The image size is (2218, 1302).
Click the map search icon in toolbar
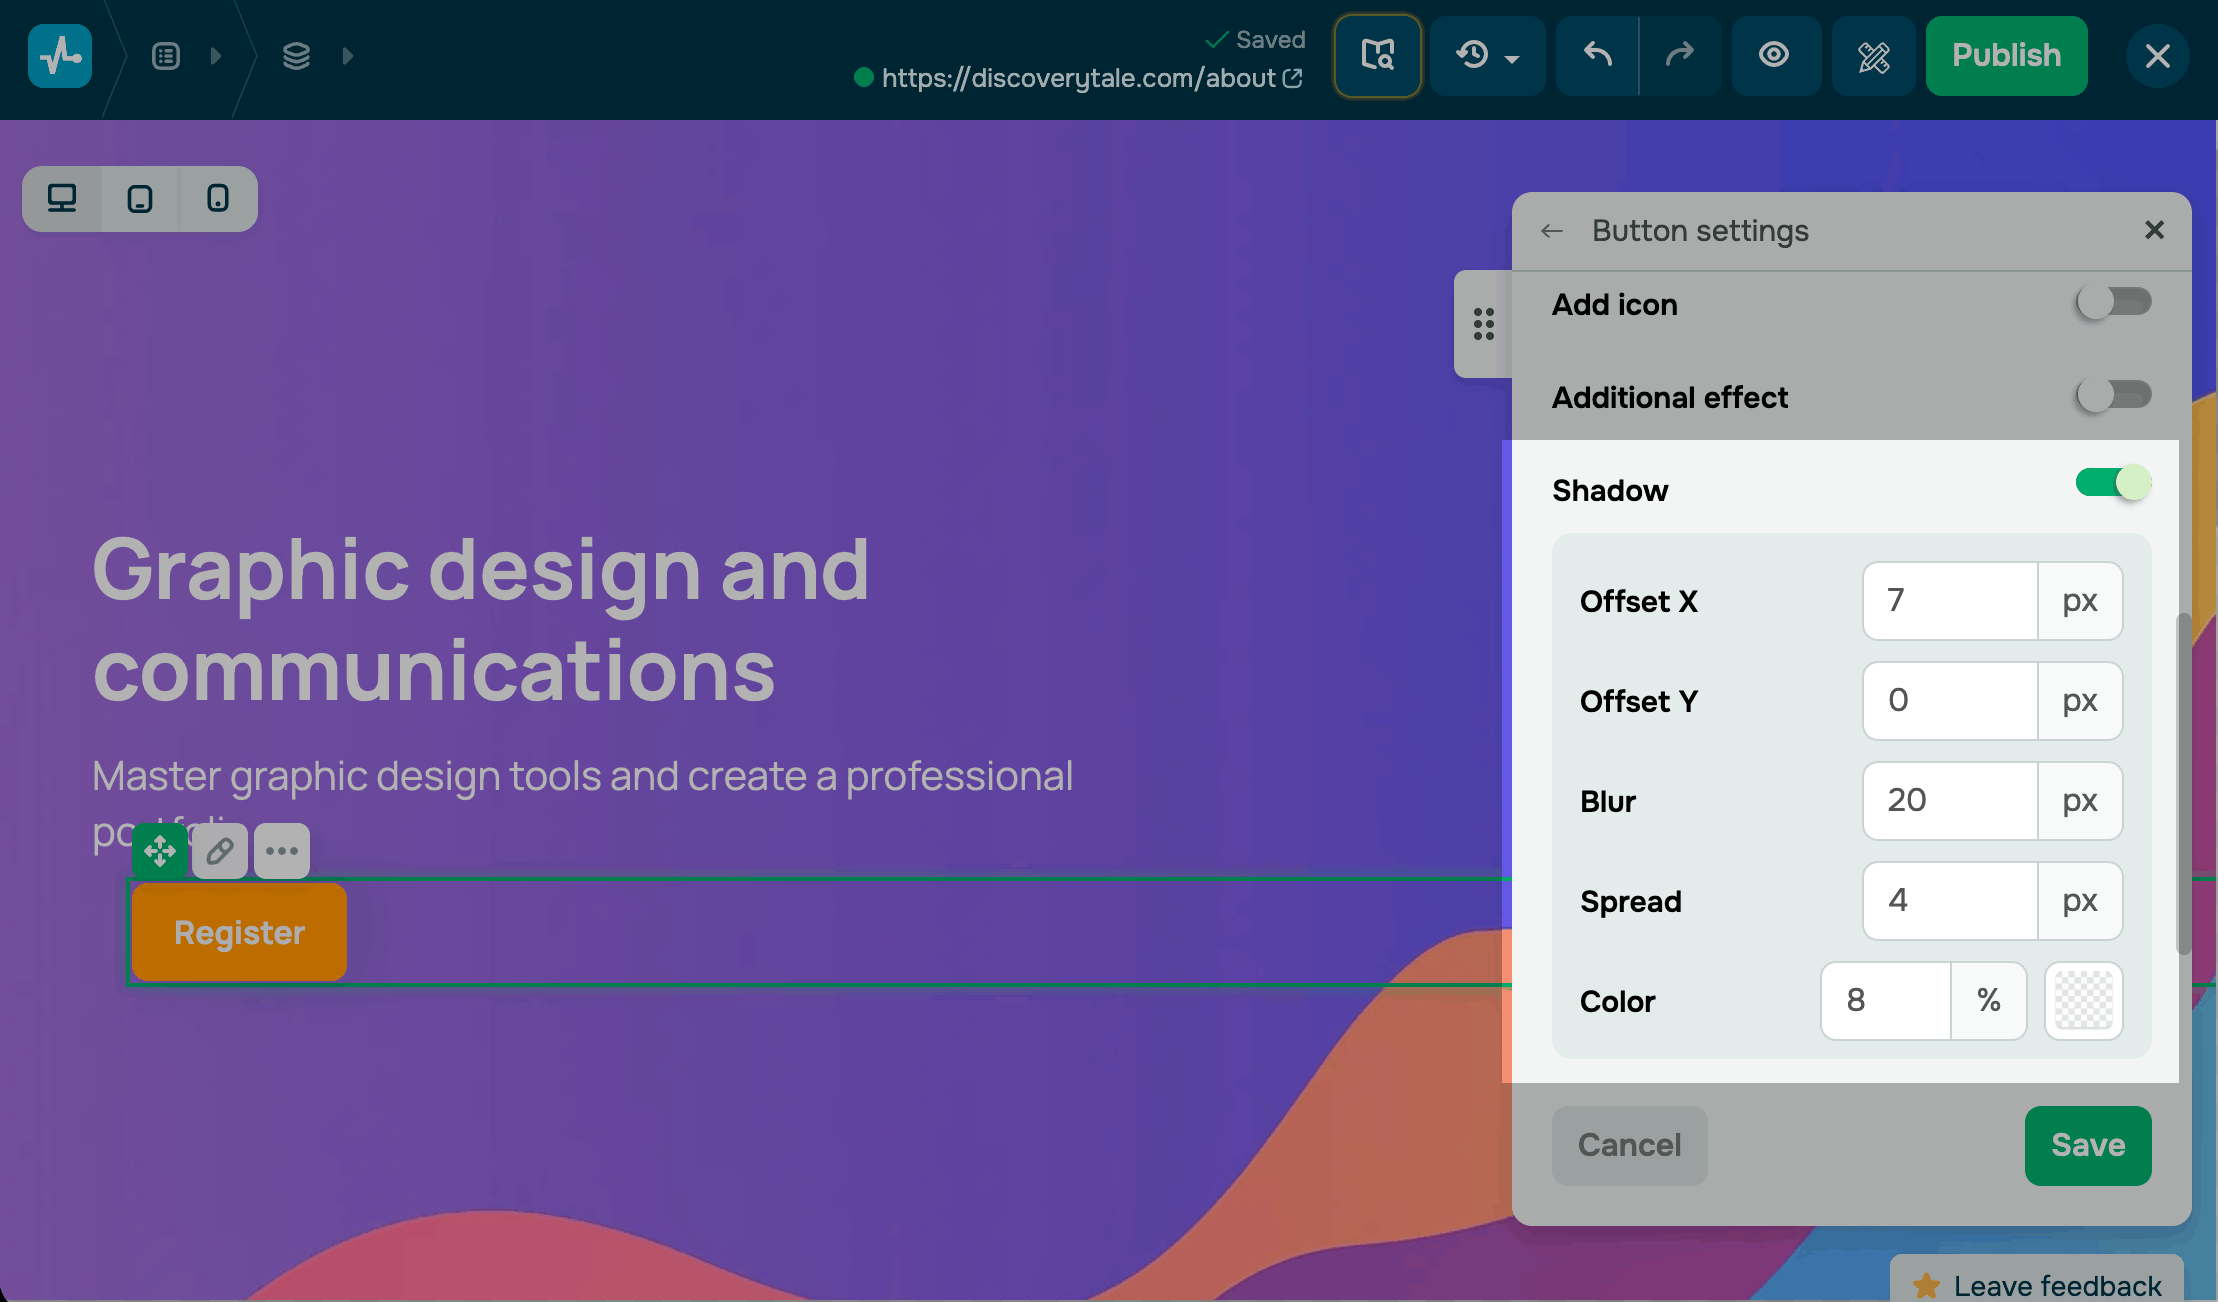[1377, 55]
